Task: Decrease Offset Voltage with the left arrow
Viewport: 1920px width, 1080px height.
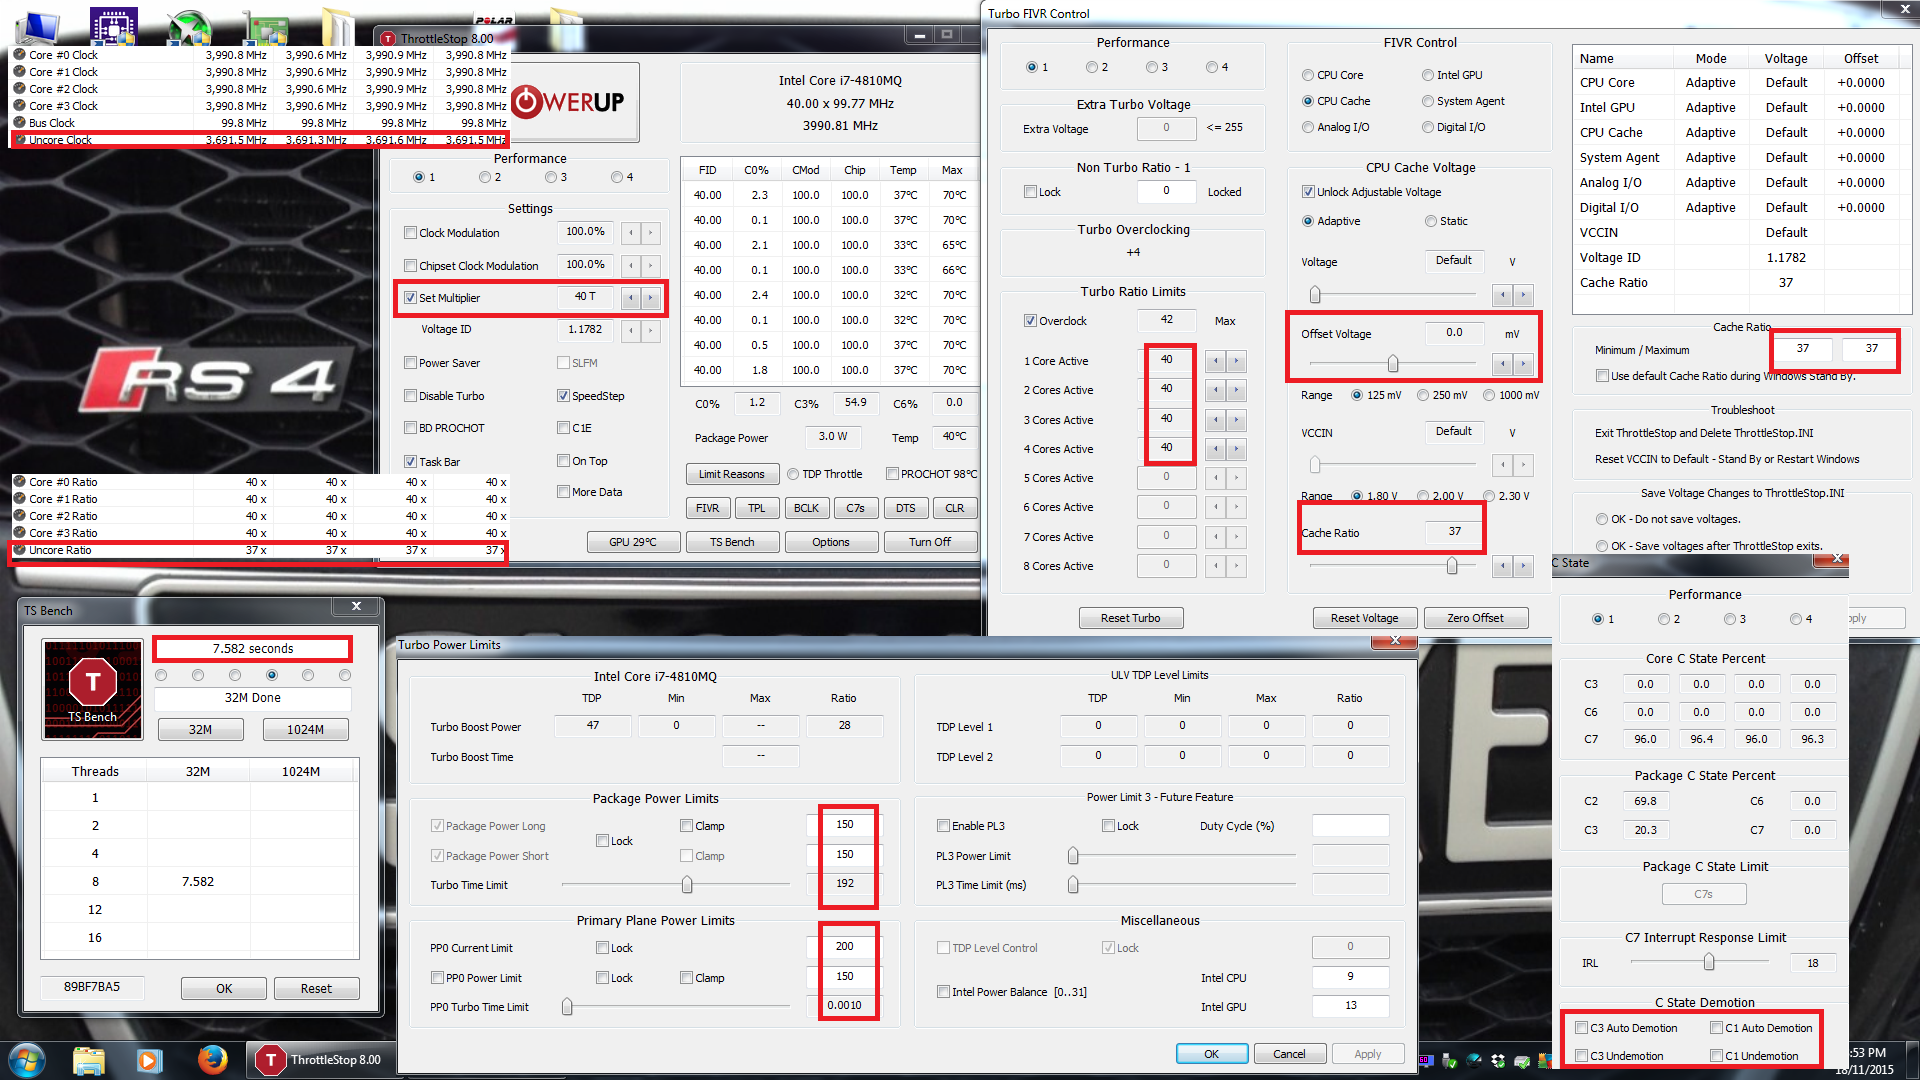Action: point(1503,363)
